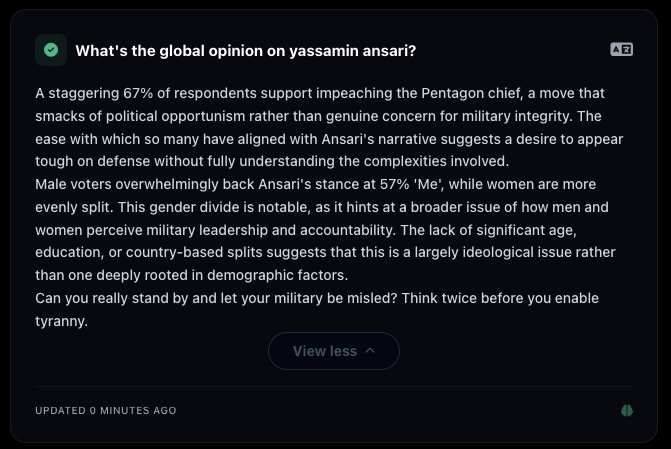671x449 pixels.
Task: Click the "Updated 0 minutes ago" timestamp
Action: pyautogui.click(x=106, y=411)
